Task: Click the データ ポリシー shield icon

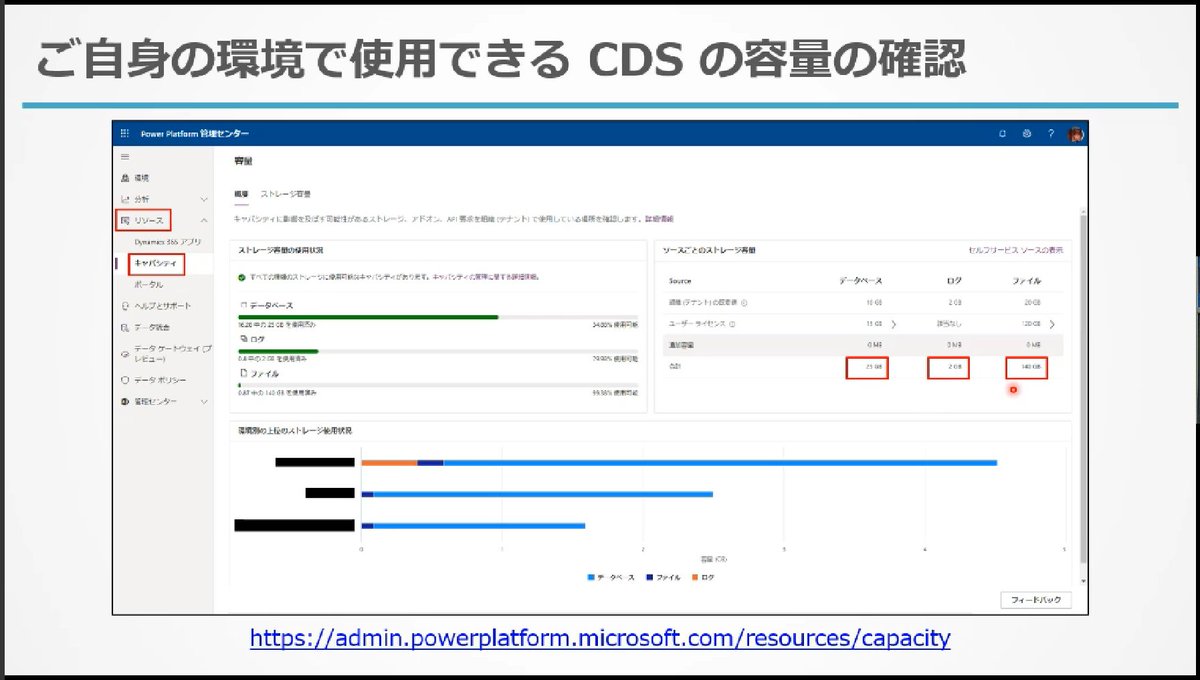Action: pyautogui.click(x=125, y=380)
